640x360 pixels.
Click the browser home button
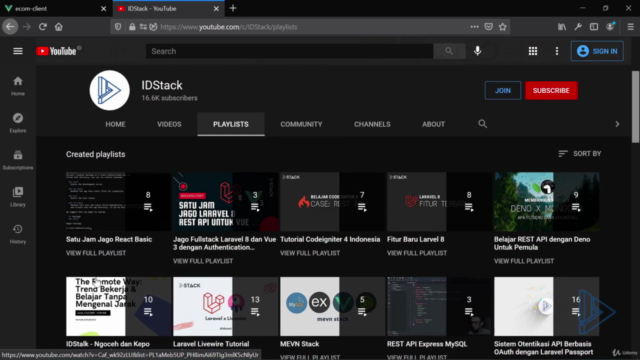pos(59,27)
